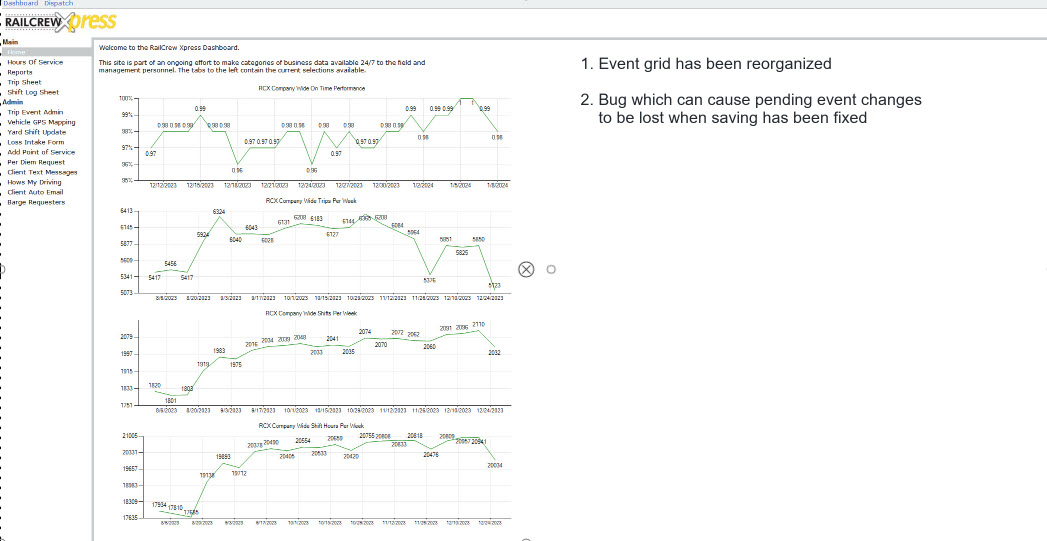Image resolution: width=1047 pixels, height=541 pixels.
Task: Open the Trip Sheet link
Action: (x=25, y=82)
